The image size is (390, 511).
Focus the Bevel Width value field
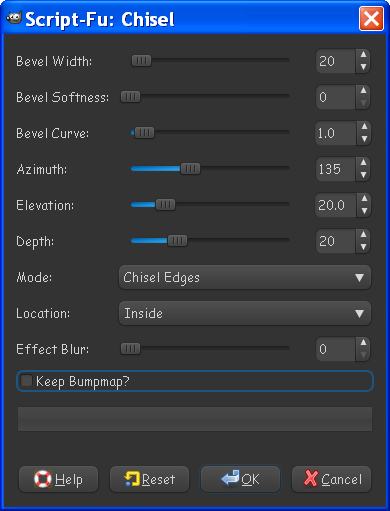336,61
